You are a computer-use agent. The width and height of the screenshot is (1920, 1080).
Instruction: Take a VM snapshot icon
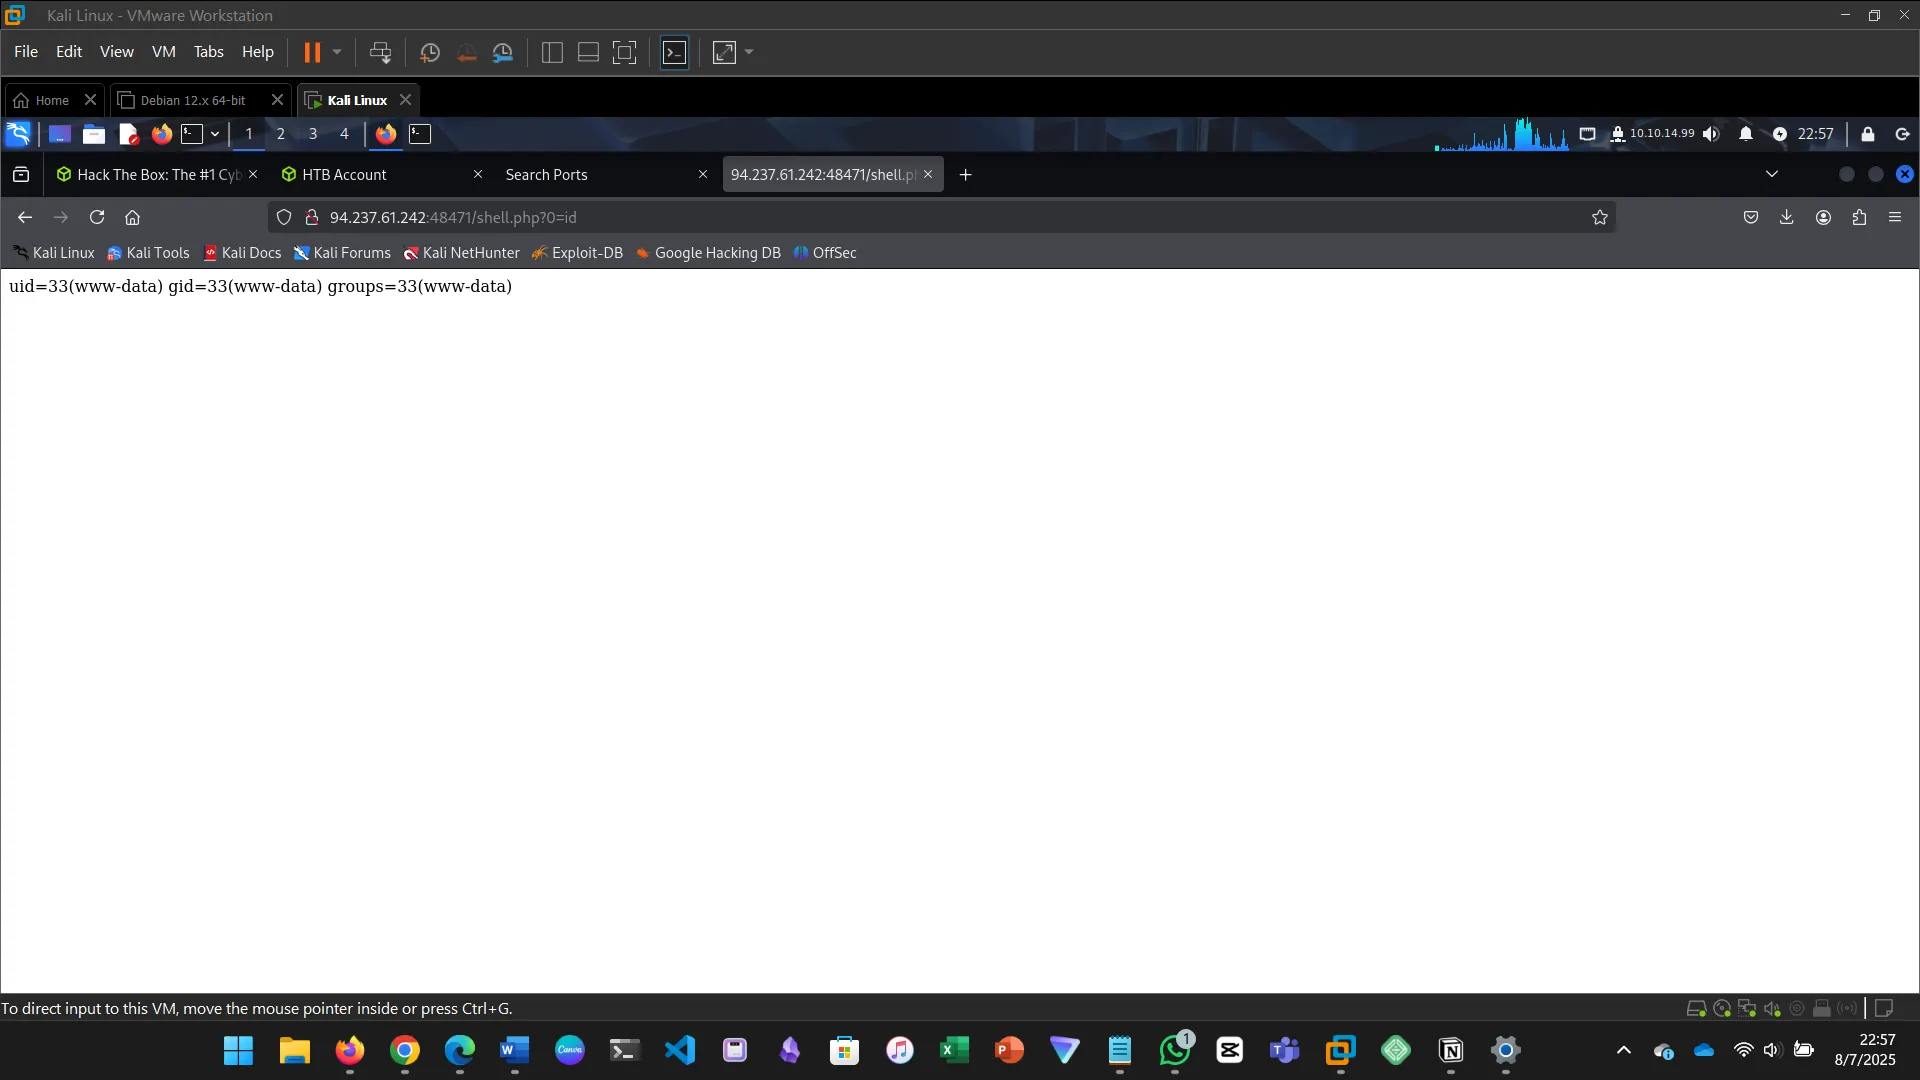[430, 52]
